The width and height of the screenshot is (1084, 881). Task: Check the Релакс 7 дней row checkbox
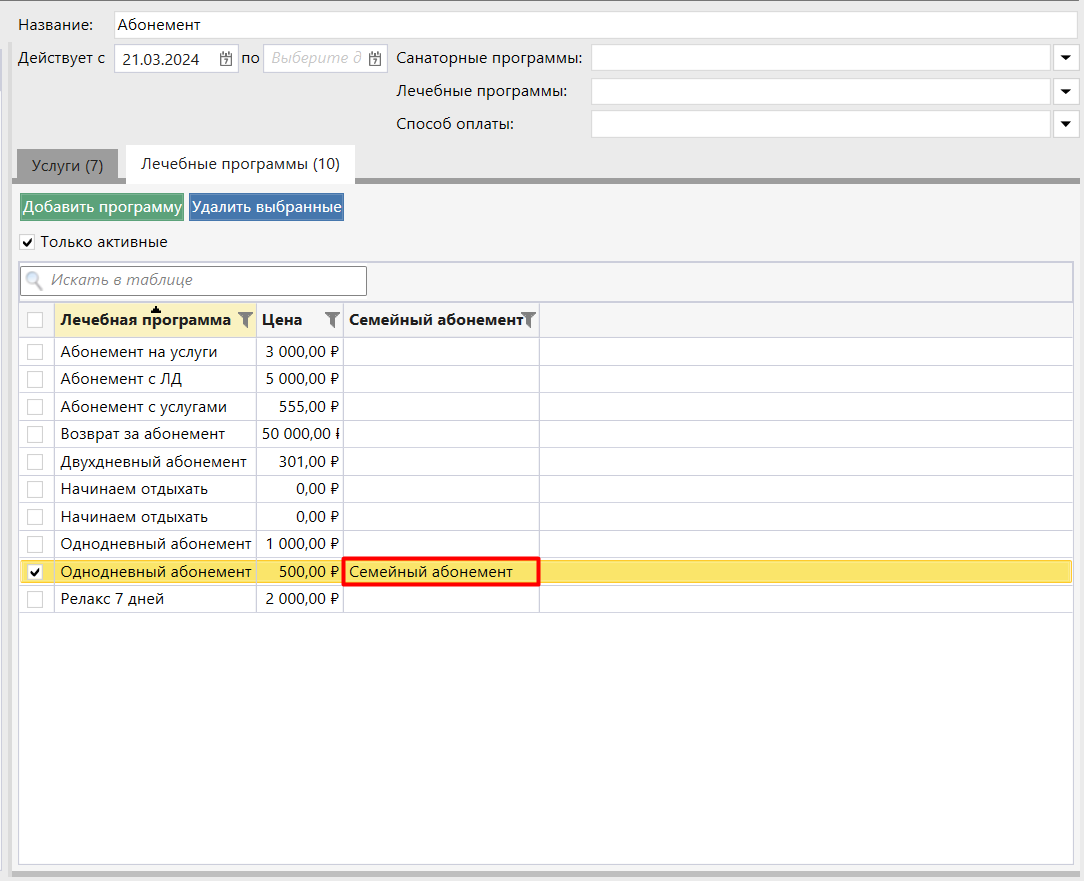coord(36,599)
